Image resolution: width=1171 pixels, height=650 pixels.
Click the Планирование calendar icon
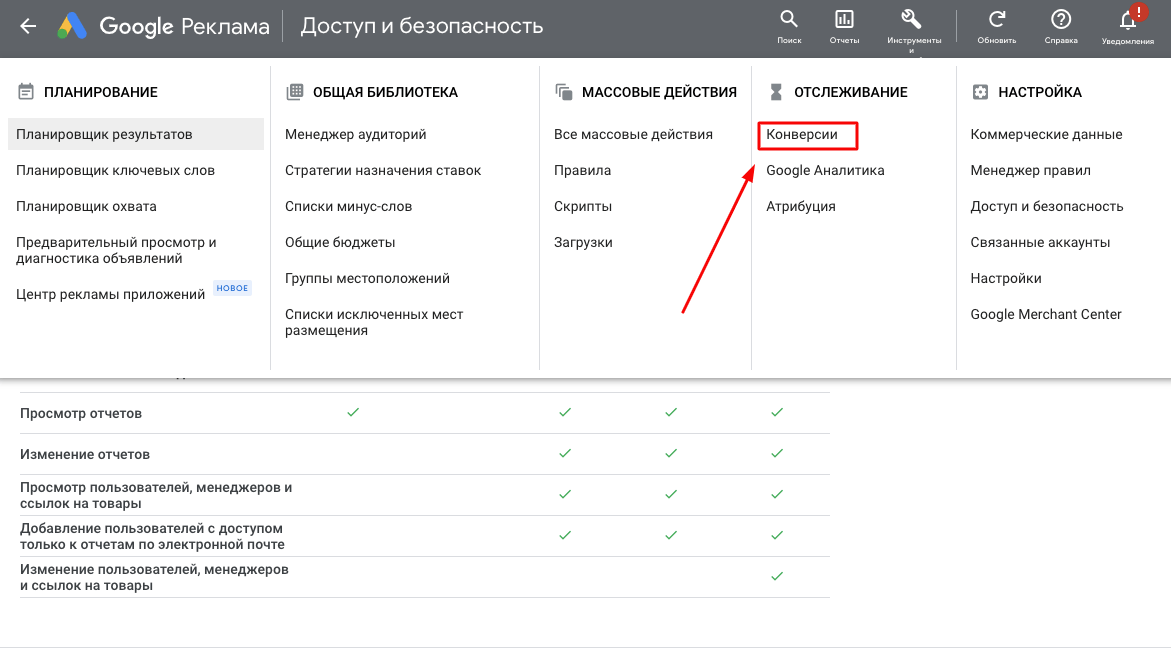26,92
